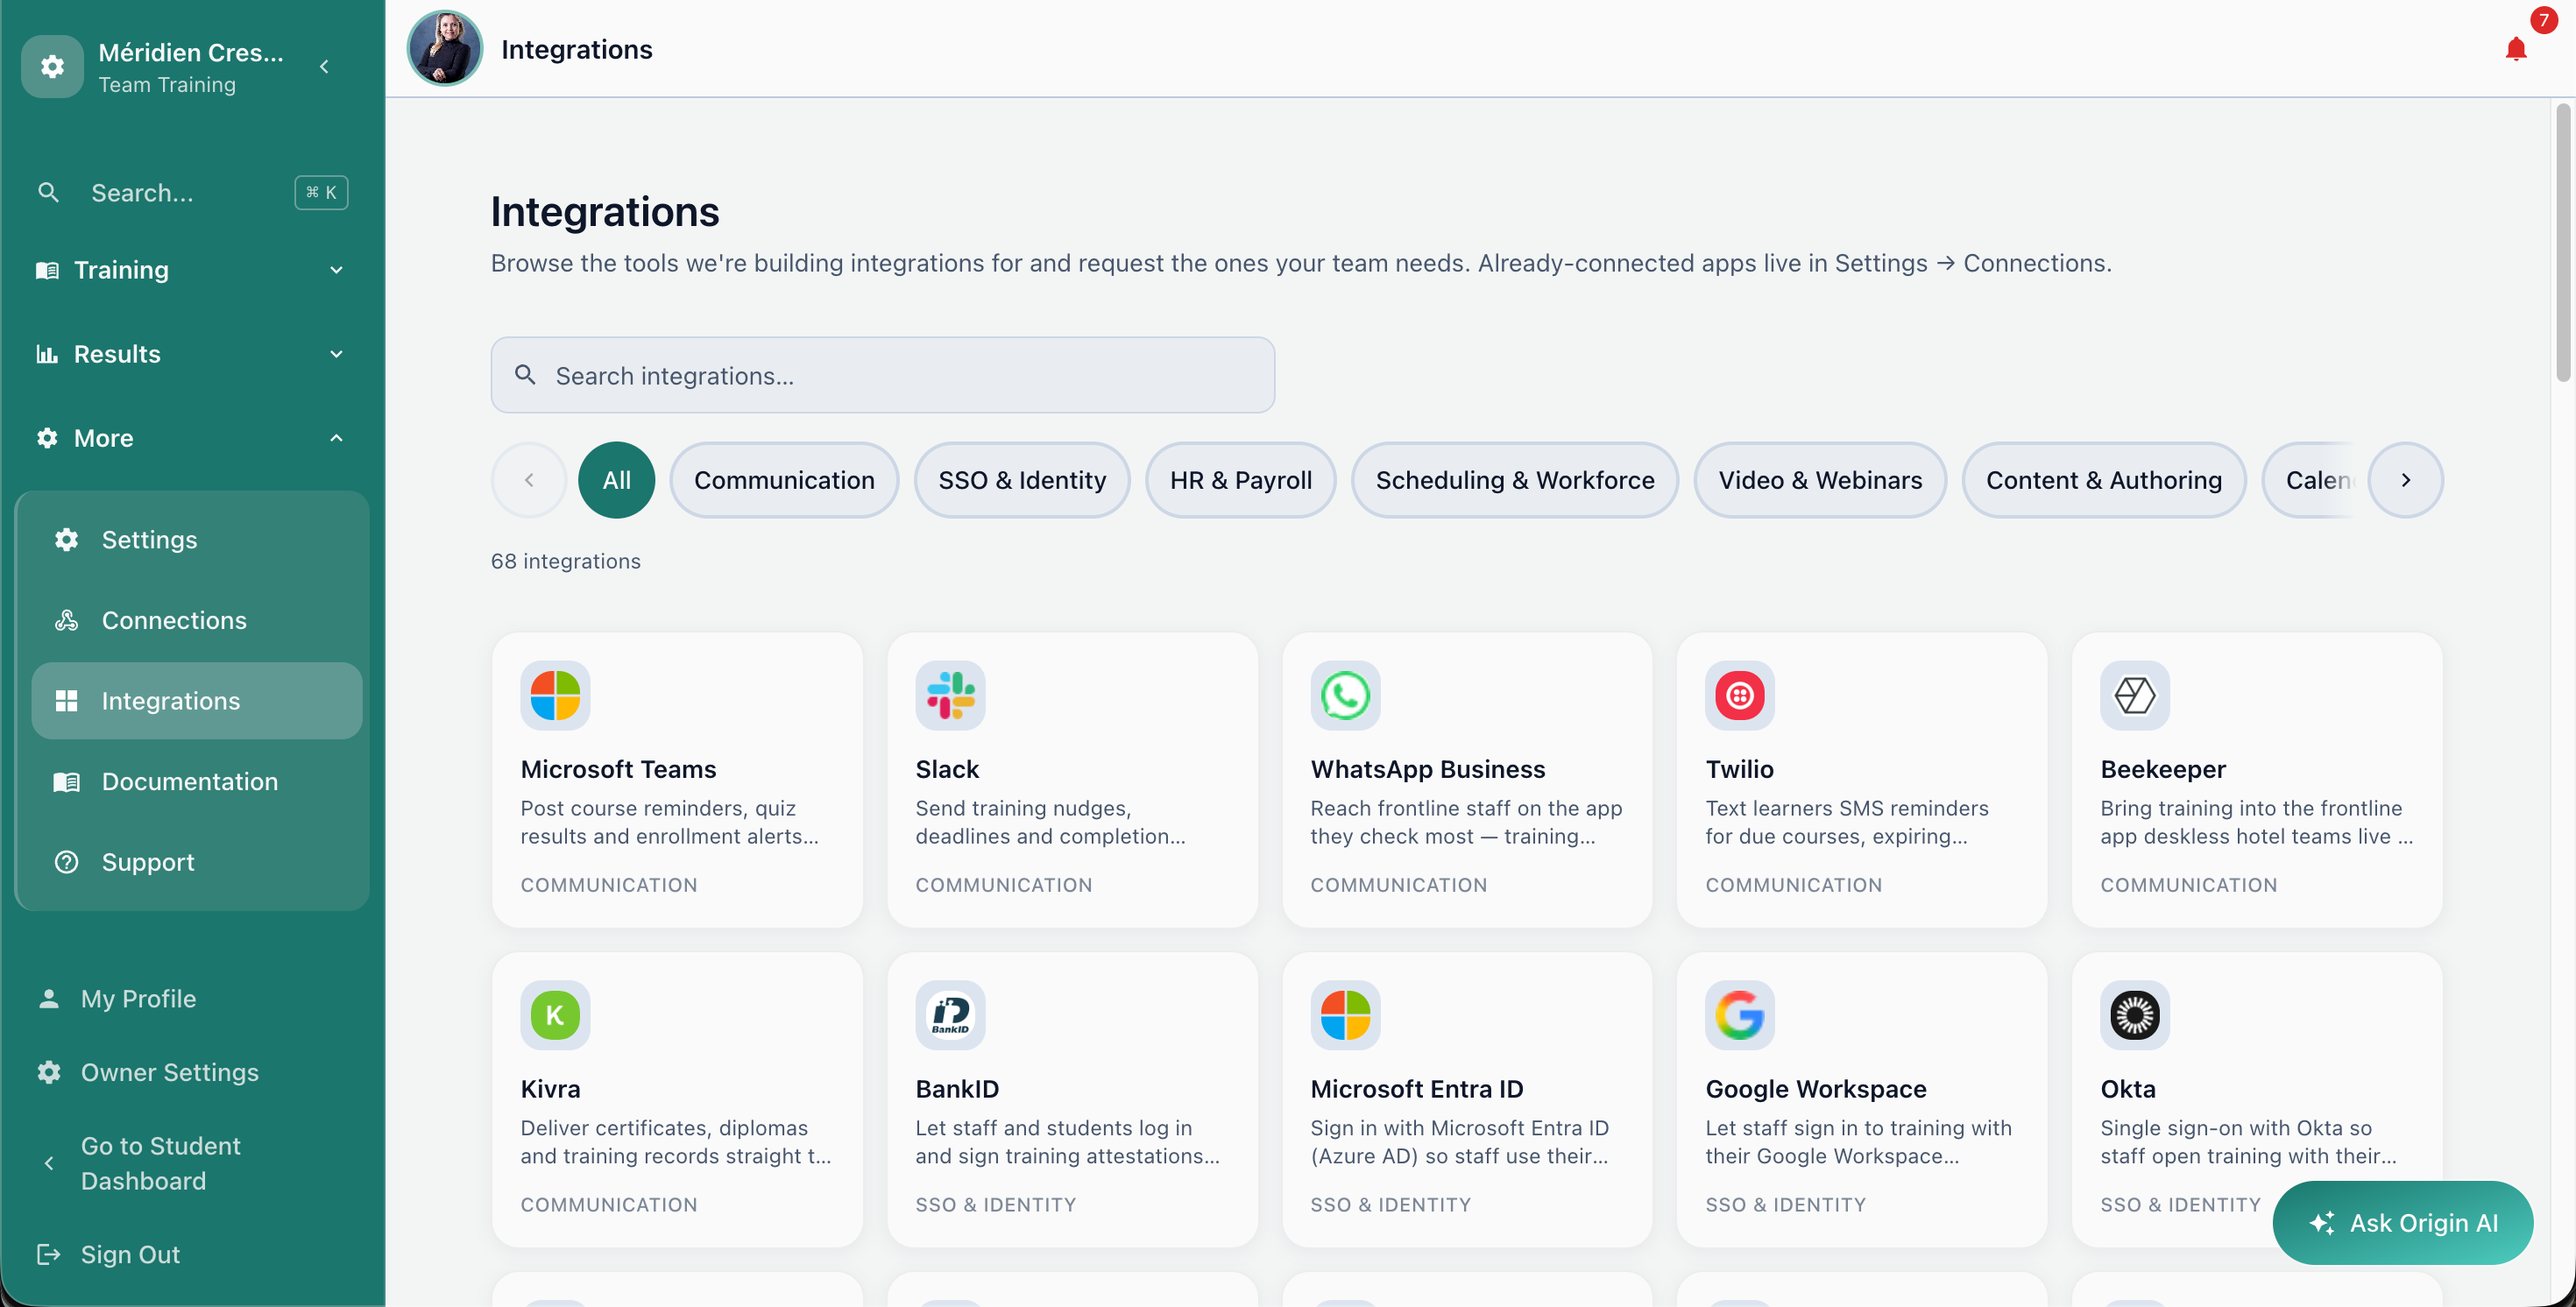
Task: Filter by Communication category
Action: click(784, 480)
